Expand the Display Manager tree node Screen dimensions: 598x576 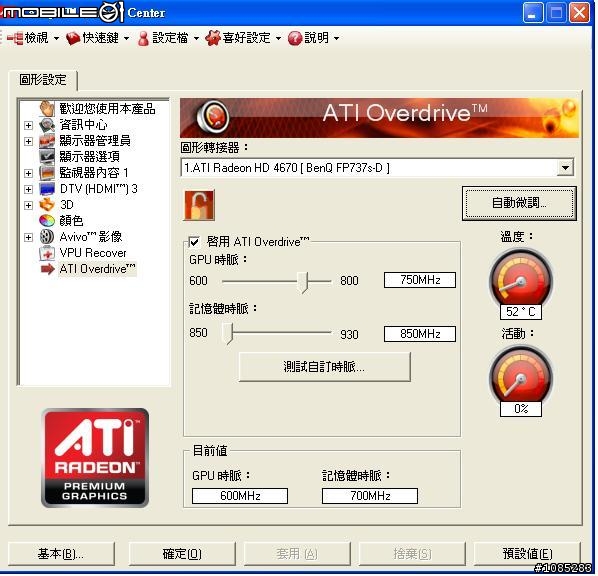tap(28, 142)
